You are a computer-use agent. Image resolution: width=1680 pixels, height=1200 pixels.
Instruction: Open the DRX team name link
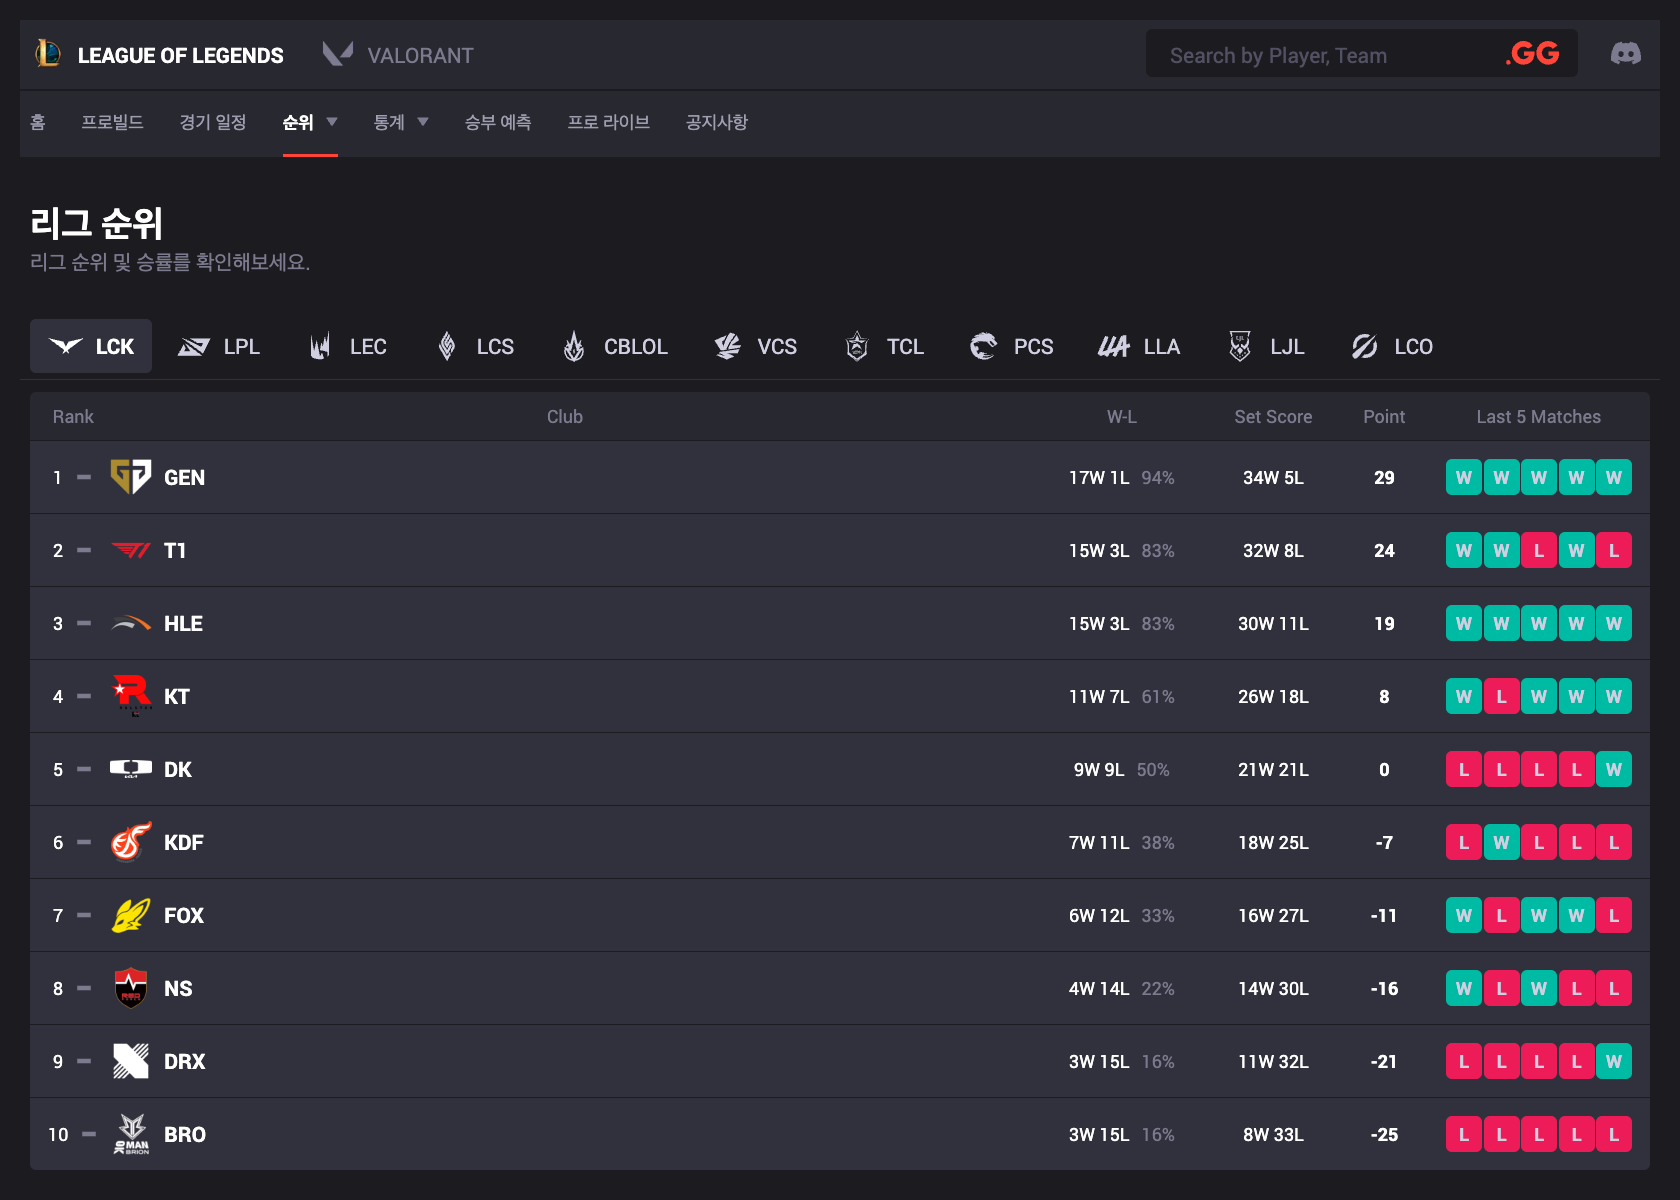click(x=184, y=1062)
